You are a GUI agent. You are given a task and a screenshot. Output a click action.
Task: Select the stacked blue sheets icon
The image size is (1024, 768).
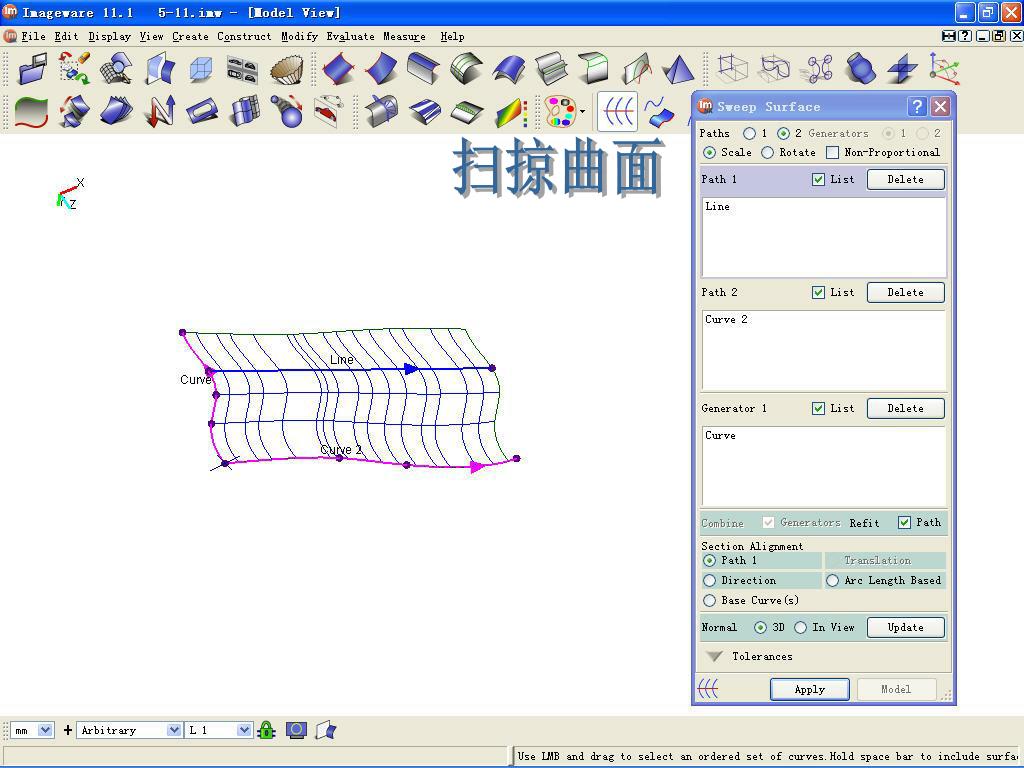click(116, 112)
